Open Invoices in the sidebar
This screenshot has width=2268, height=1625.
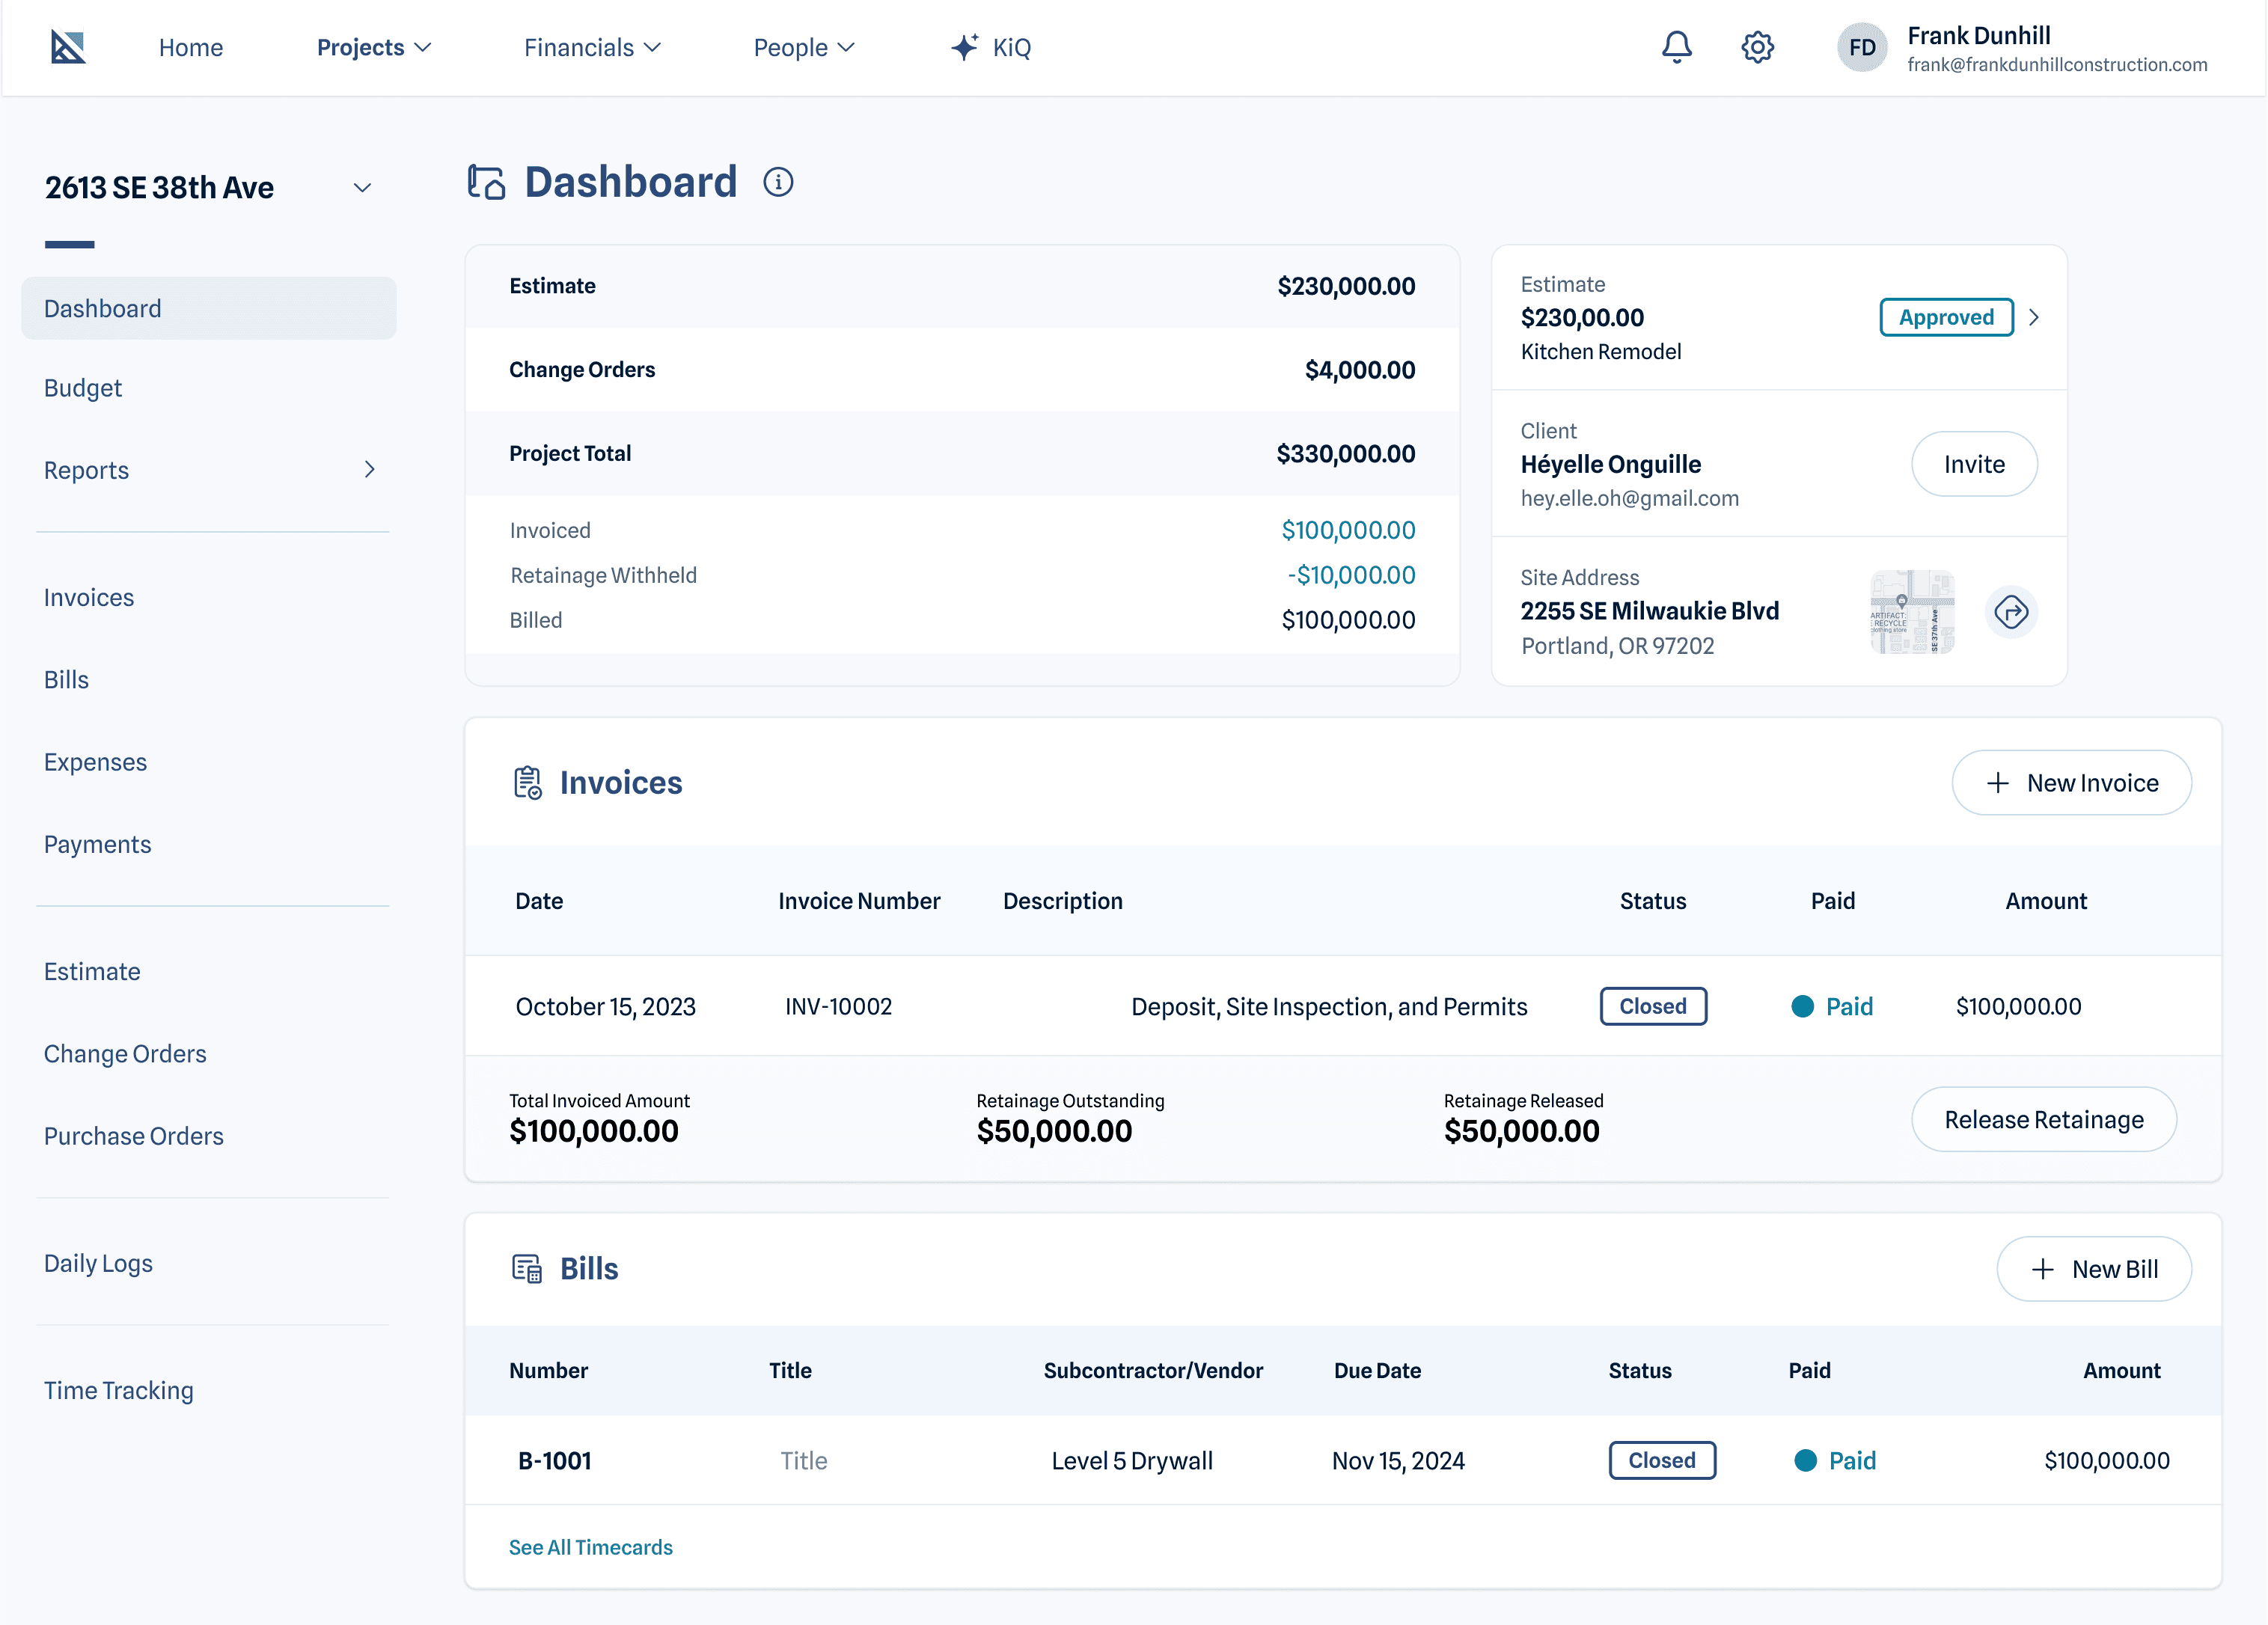89,597
